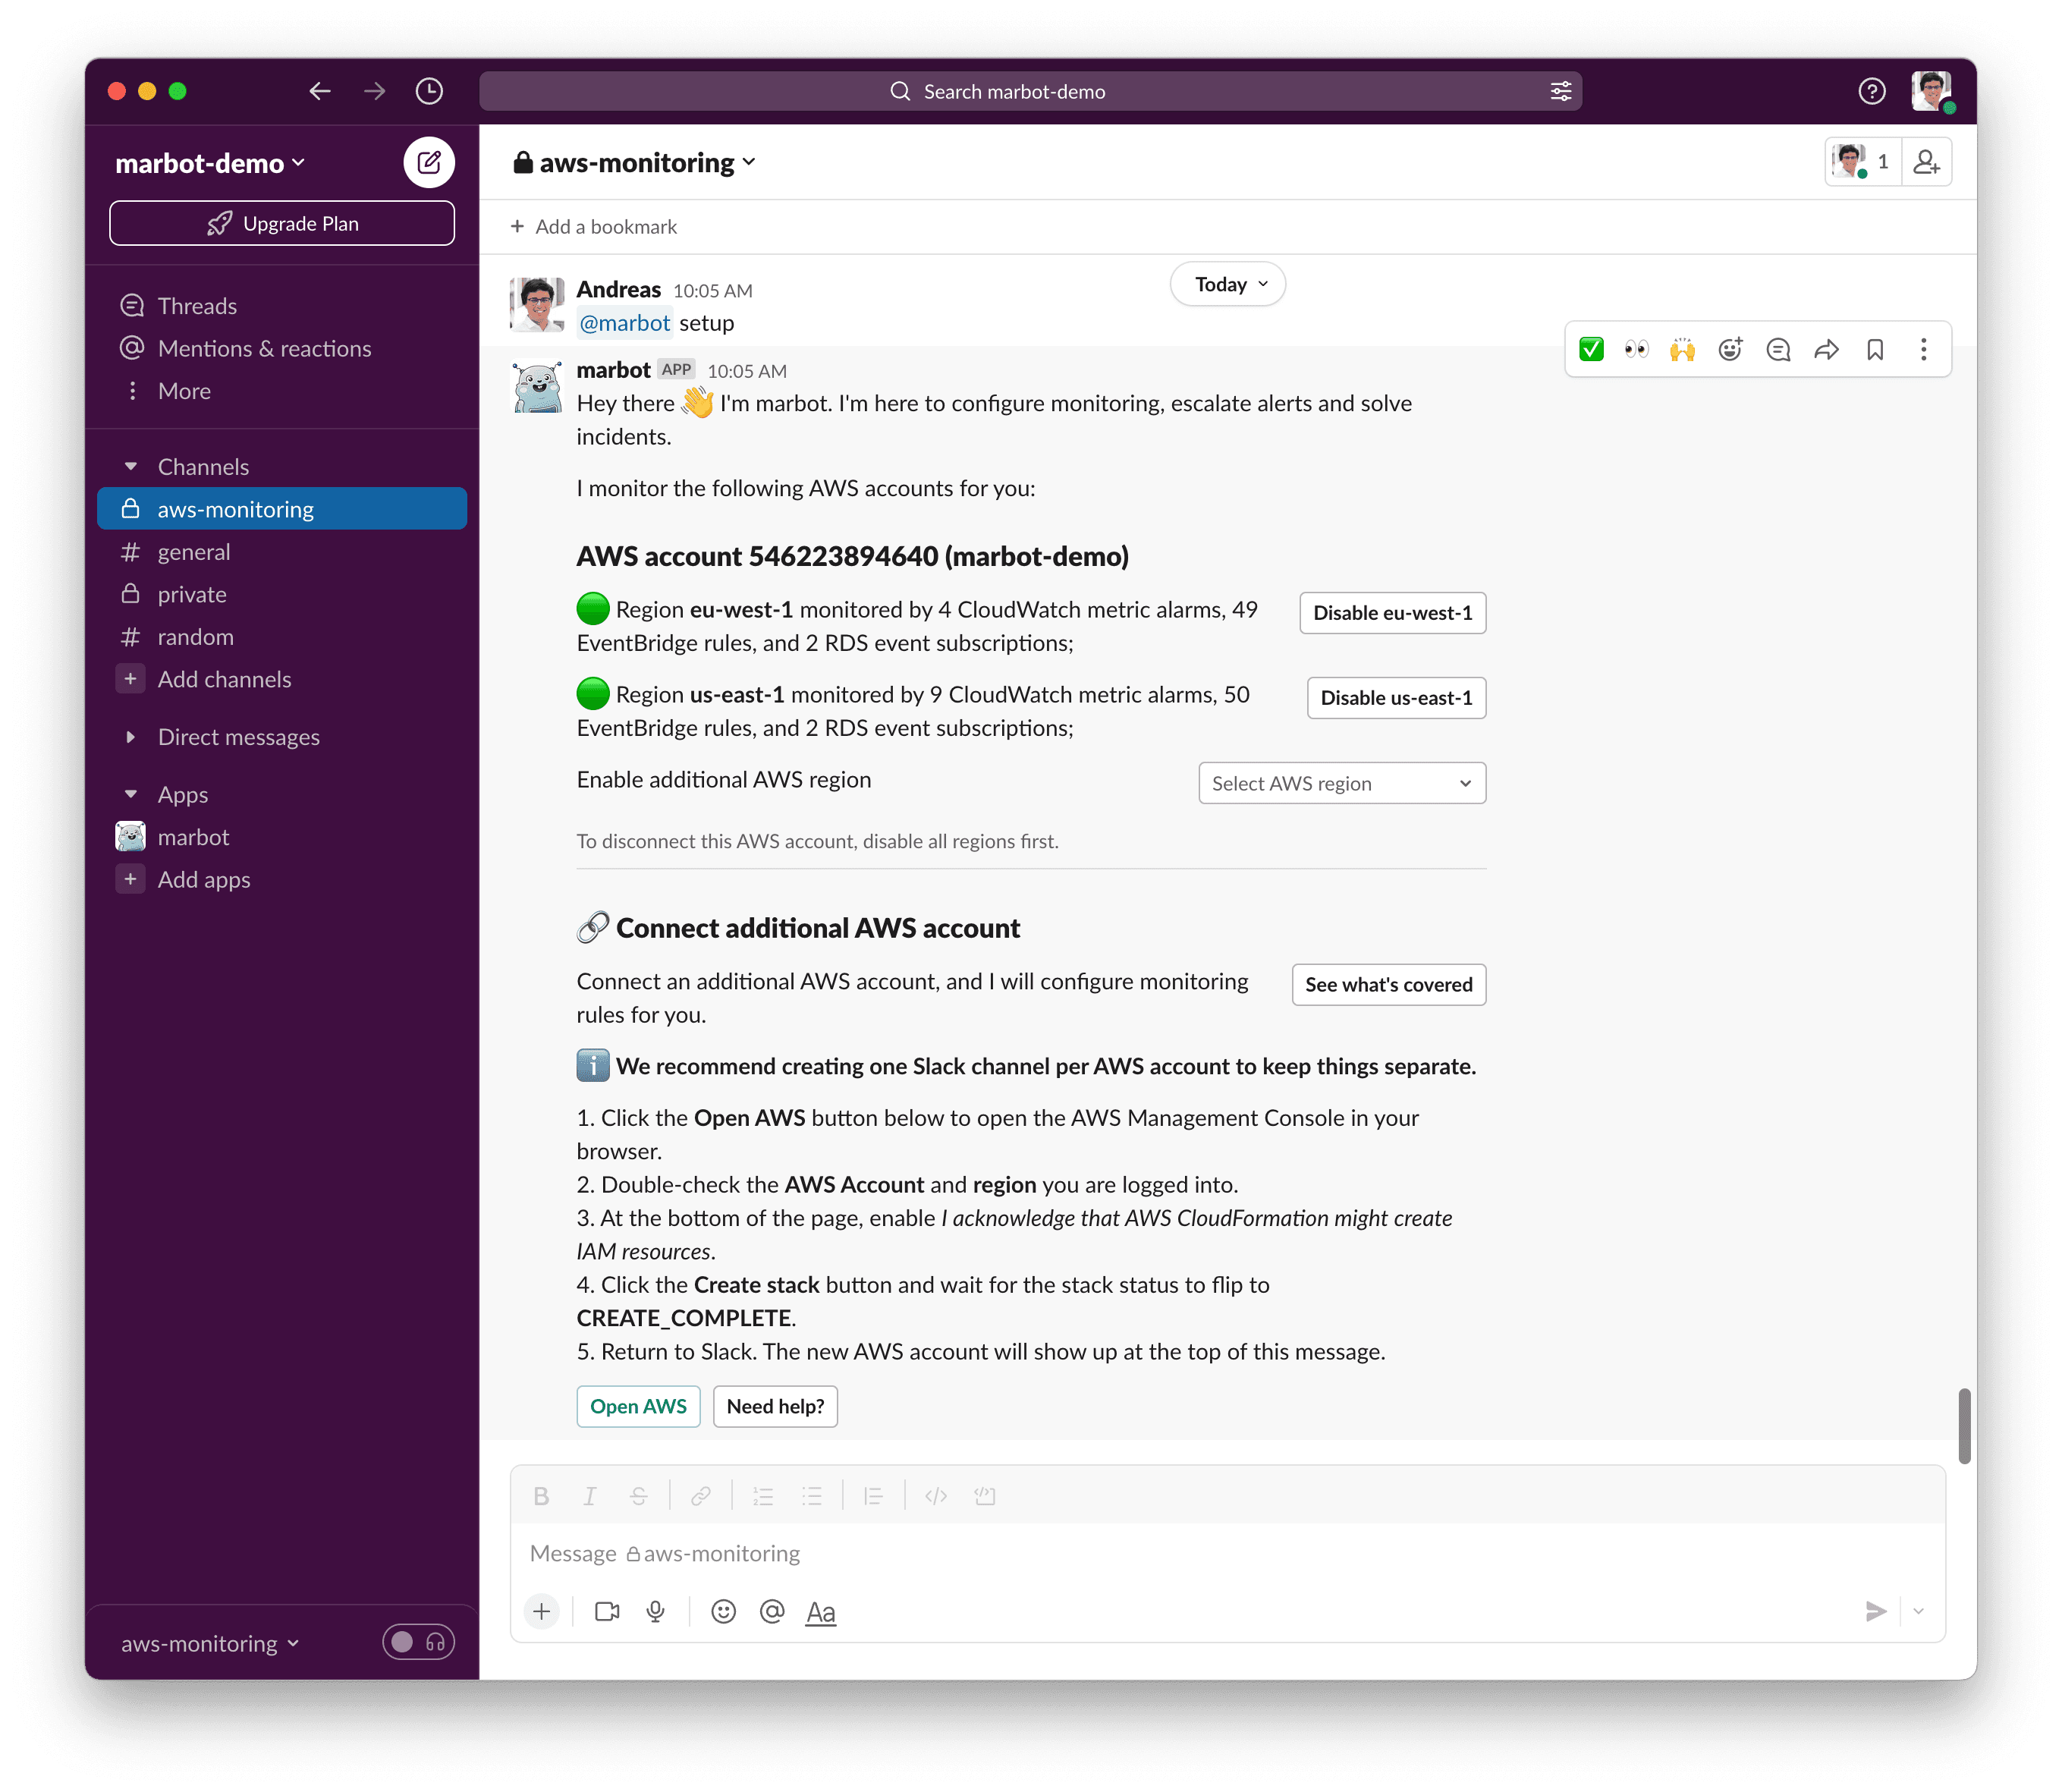Open the Threads menu item
Viewport: 2062px width, 1792px height.
[x=198, y=305]
